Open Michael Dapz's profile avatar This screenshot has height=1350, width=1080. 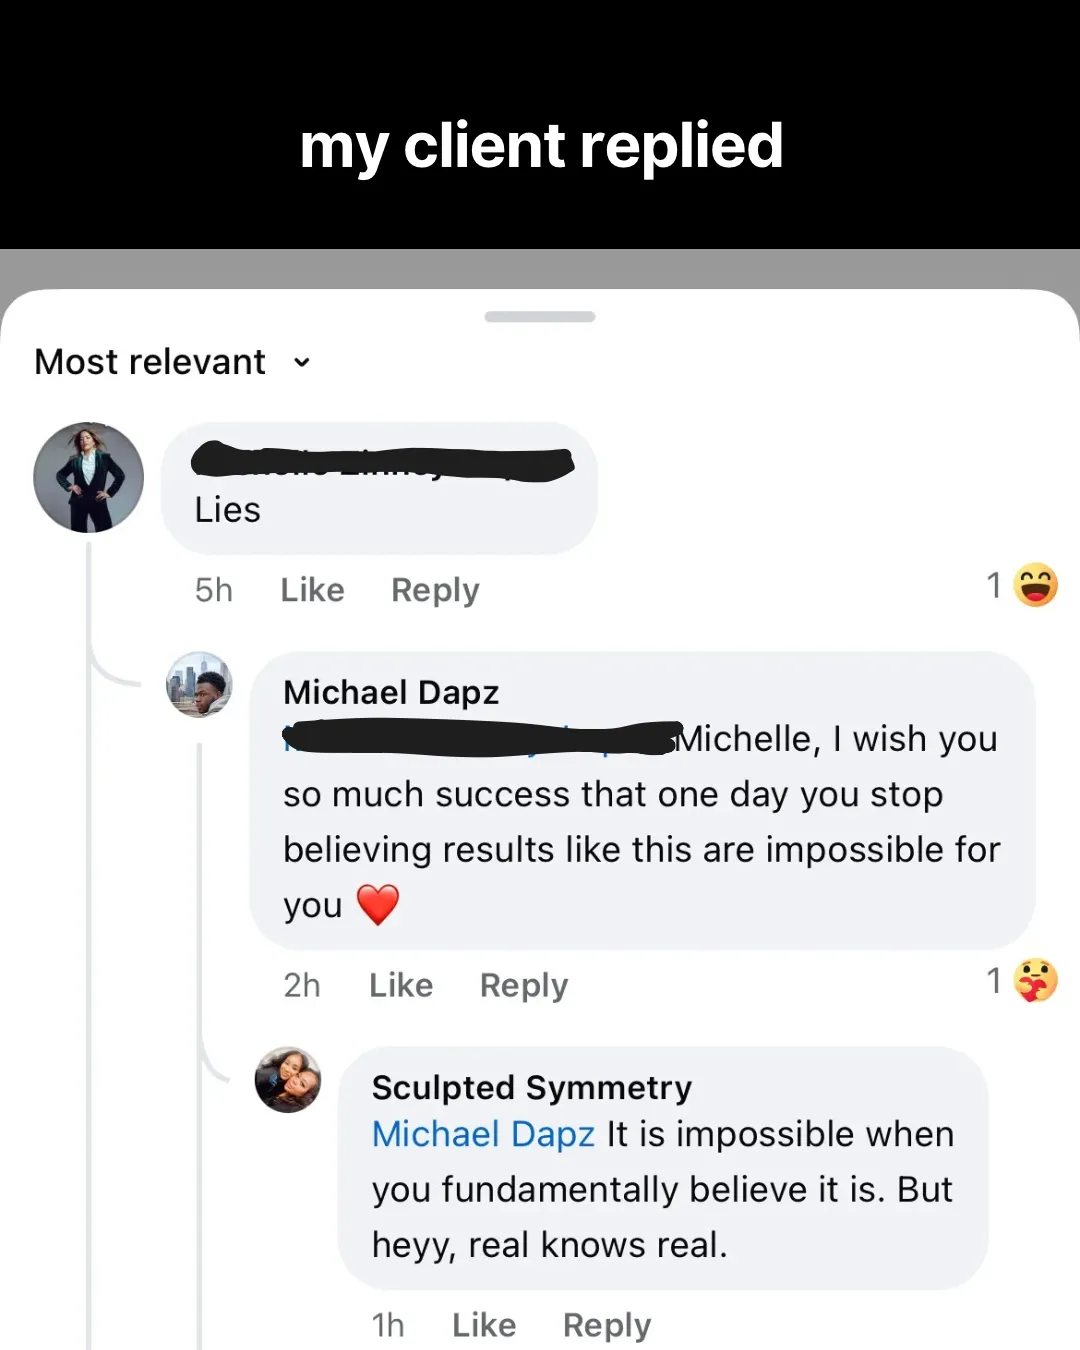tap(199, 685)
